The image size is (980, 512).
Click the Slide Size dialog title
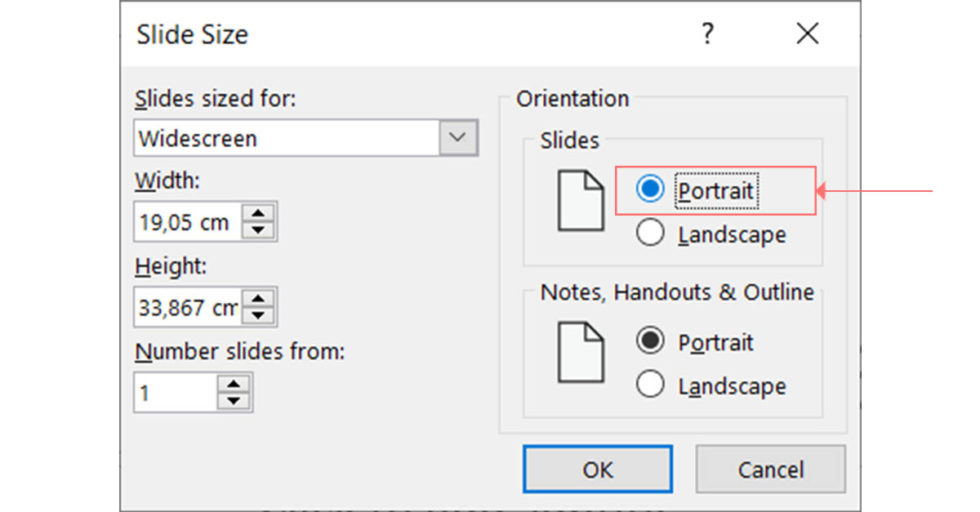(192, 34)
